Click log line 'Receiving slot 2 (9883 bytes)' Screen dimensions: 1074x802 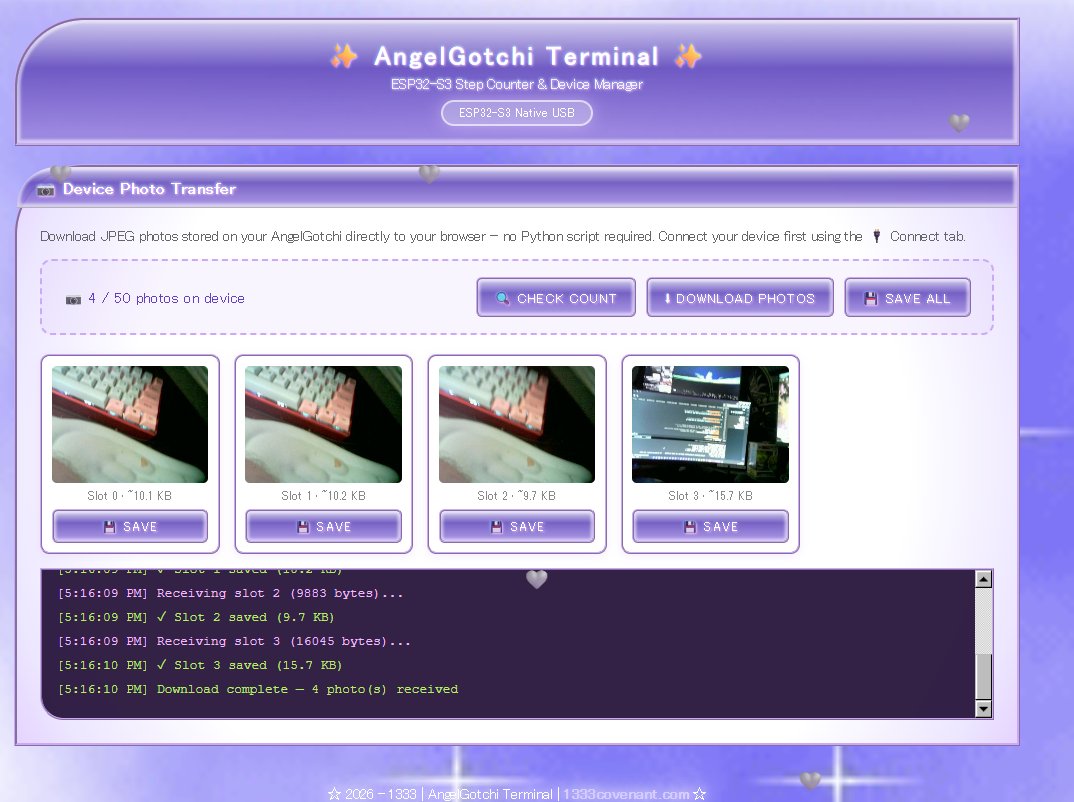(279, 593)
